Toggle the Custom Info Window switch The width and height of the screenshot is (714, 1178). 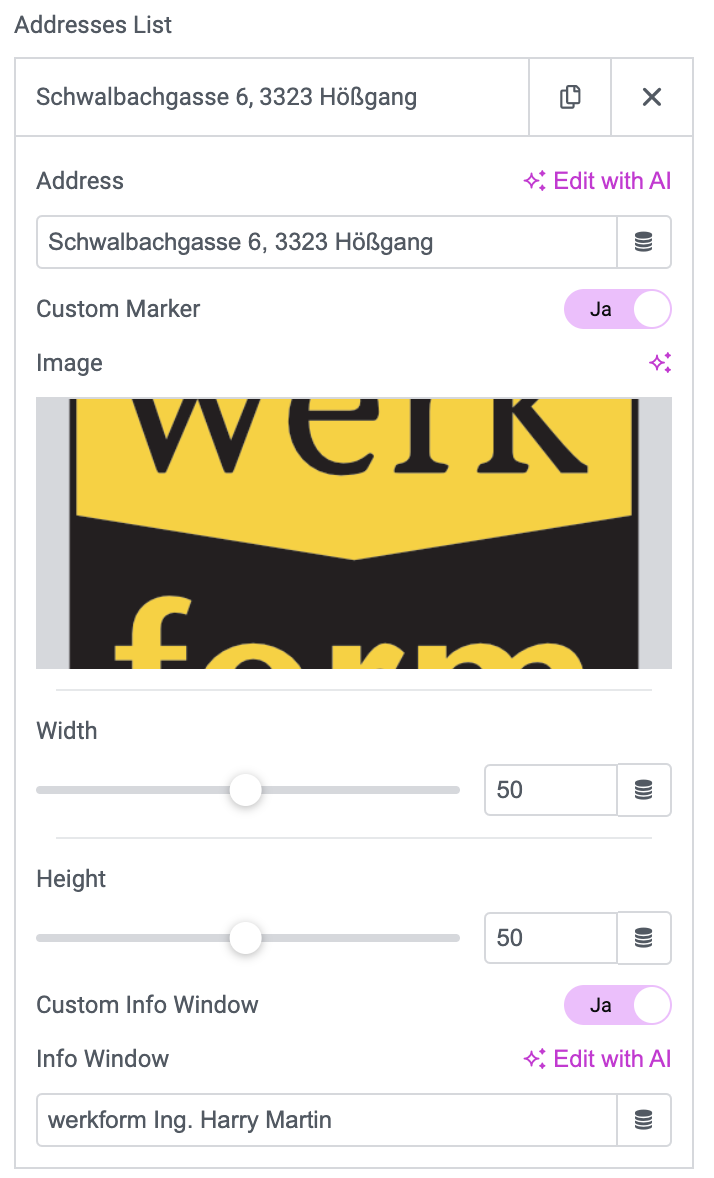pos(618,1005)
